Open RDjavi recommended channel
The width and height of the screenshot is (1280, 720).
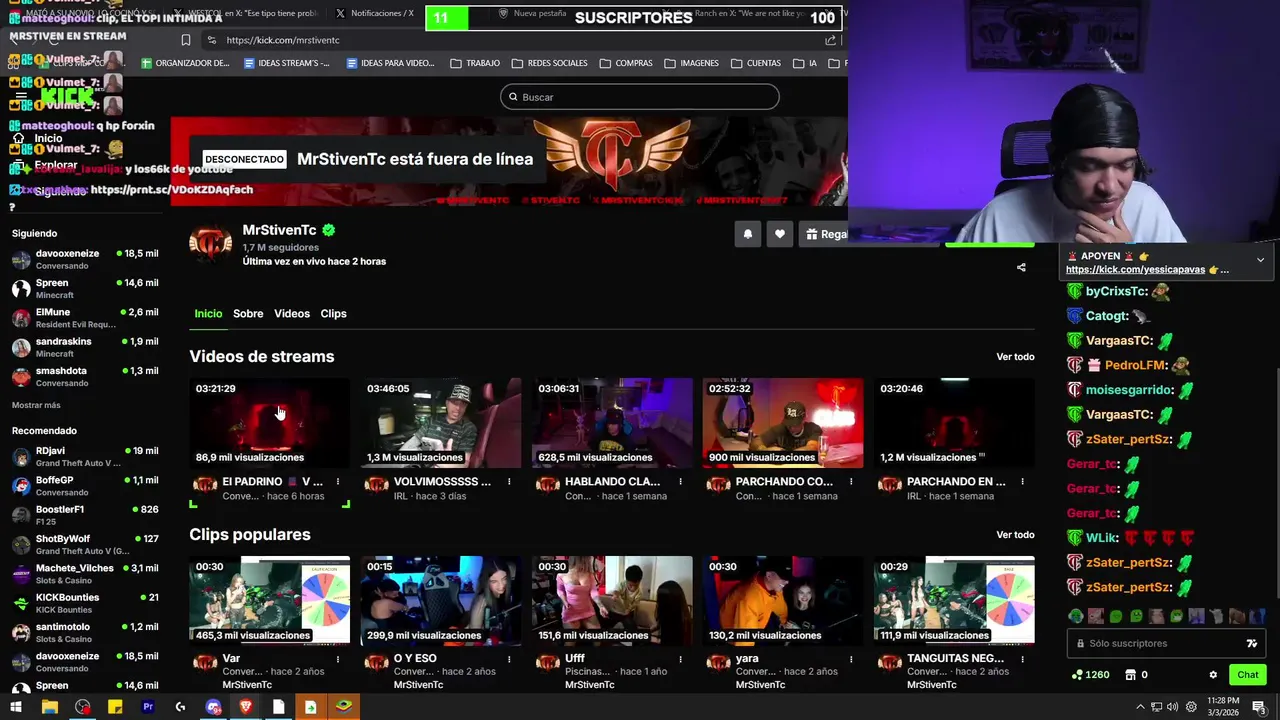click(x=85, y=456)
